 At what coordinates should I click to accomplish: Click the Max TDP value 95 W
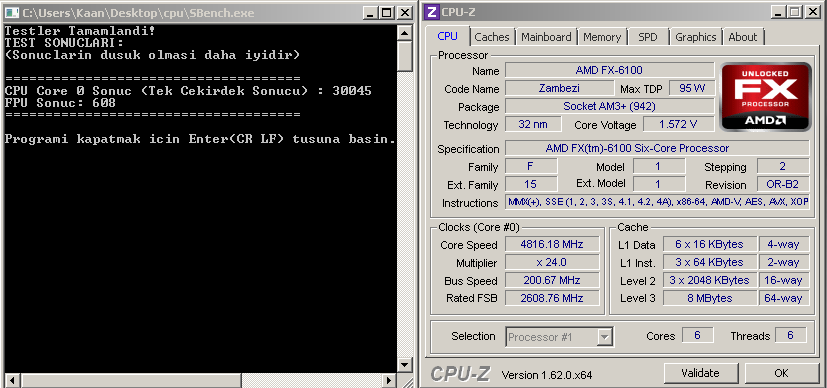(692, 88)
